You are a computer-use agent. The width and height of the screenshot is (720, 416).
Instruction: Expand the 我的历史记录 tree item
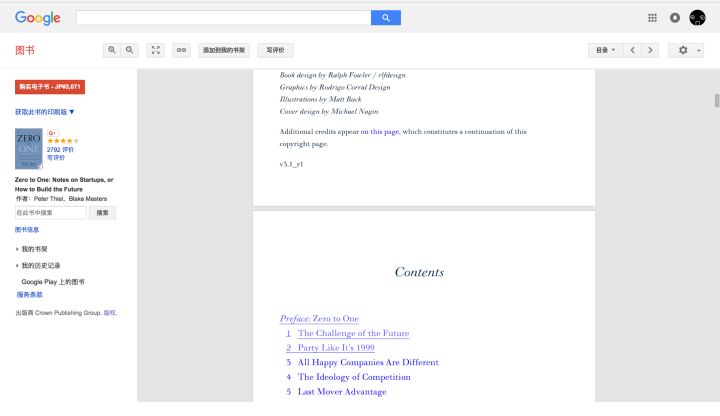[38, 265]
